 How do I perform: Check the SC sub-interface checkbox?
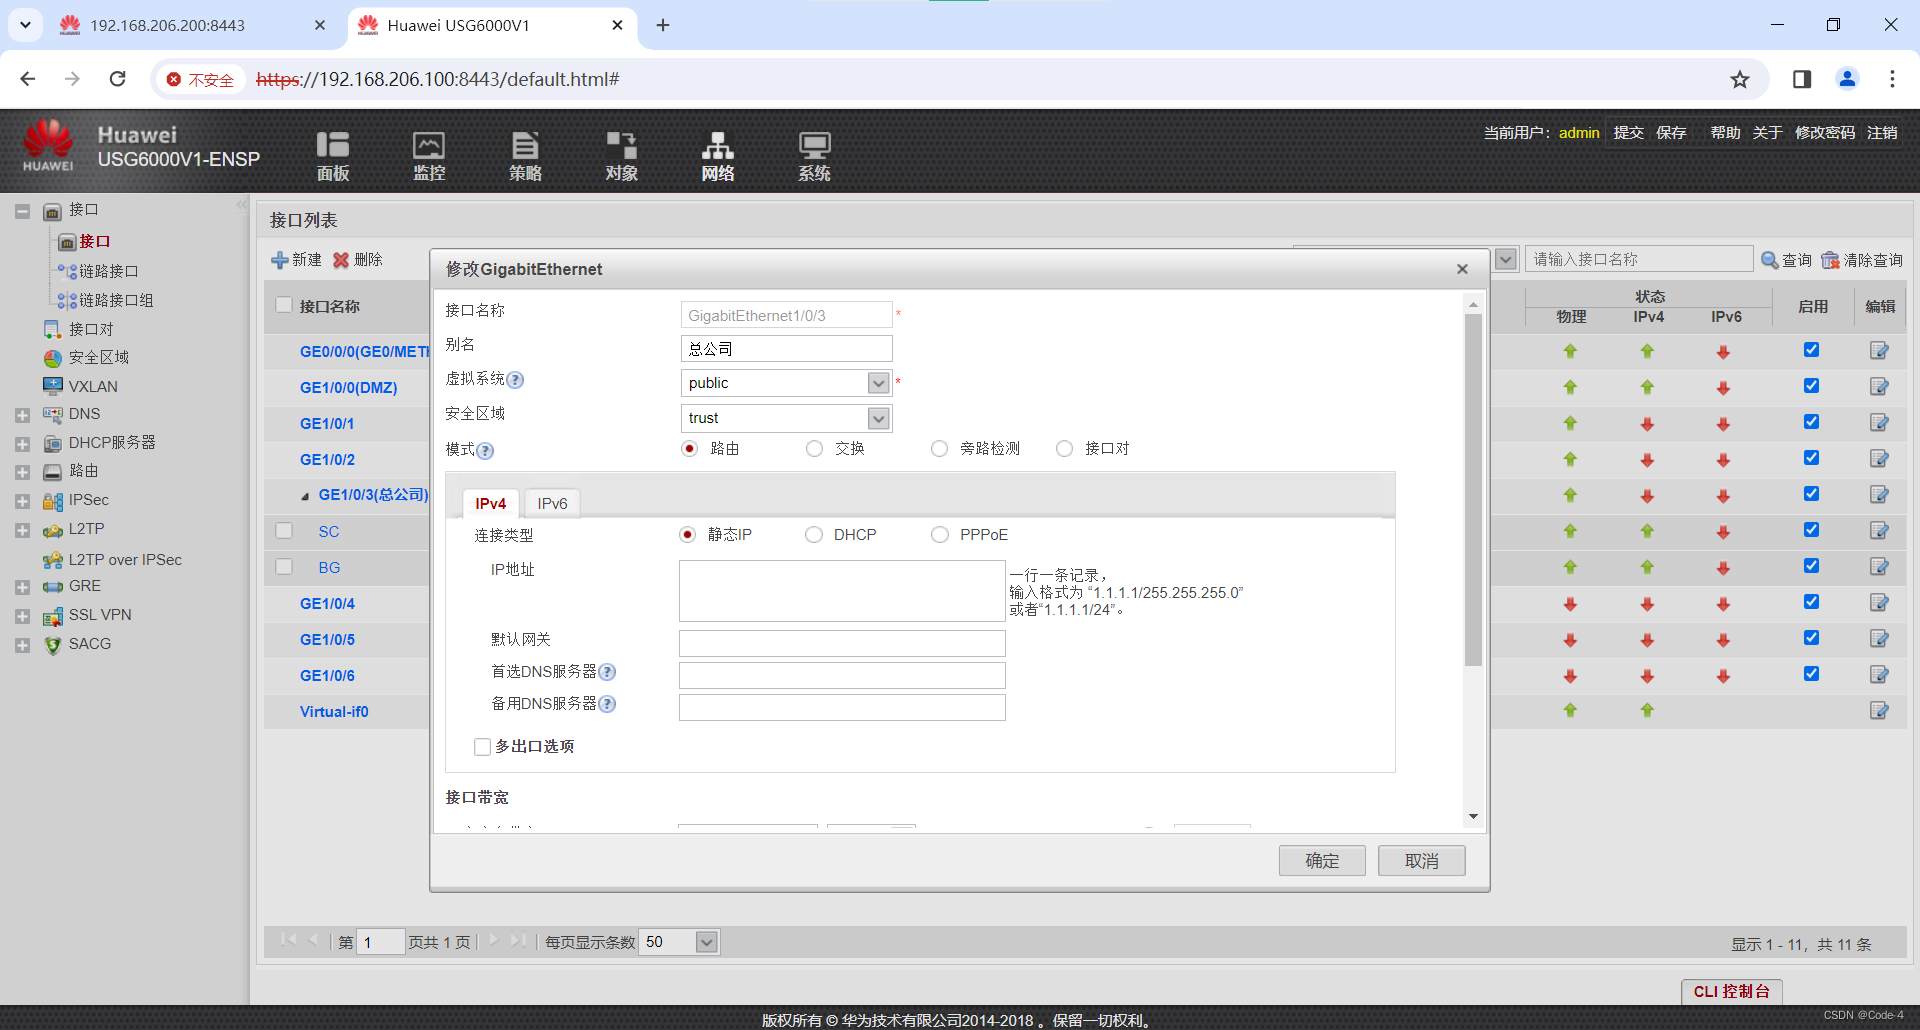tap(284, 531)
